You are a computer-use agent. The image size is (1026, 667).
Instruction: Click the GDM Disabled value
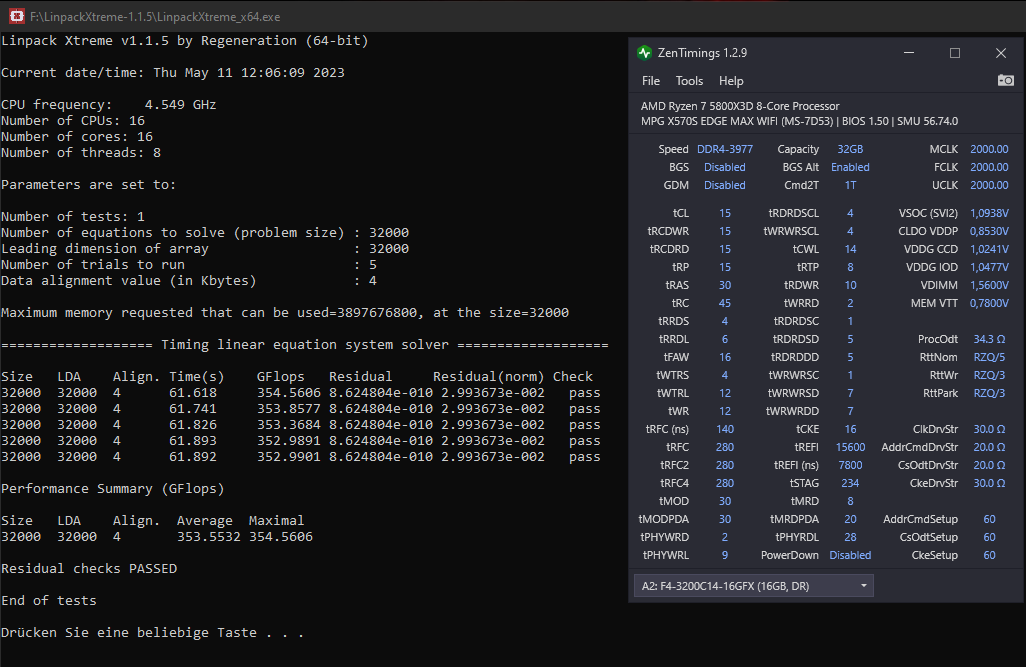coord(724,185)
